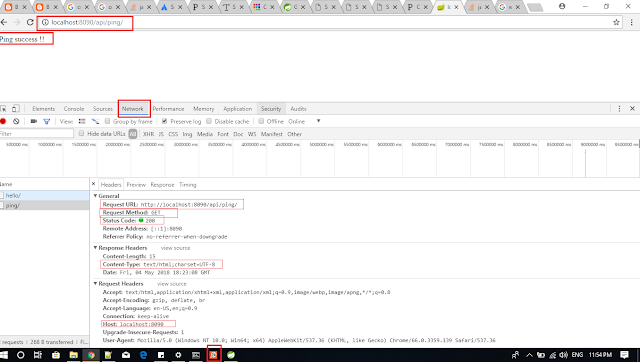The height and width of the screenshot is (362, 640).
Task: Uncheck Preserve log checkbox
Action: click(x=164, y=121)
